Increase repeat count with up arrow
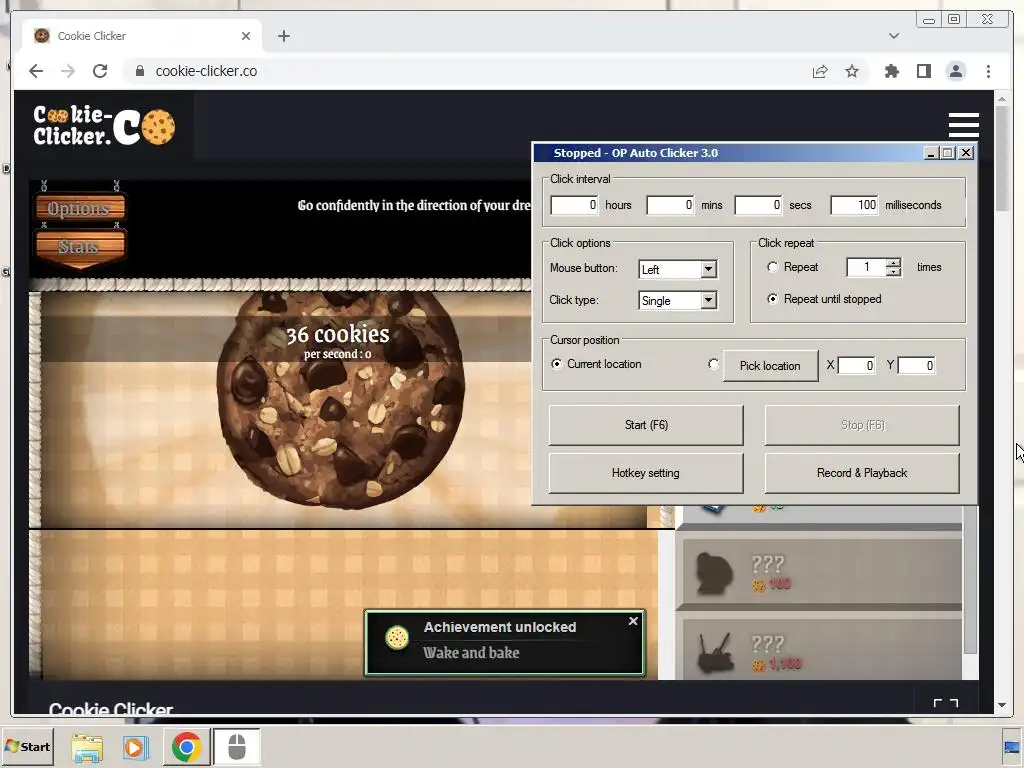The height and width of the screenshot is (768, 1024). (893, 263)
